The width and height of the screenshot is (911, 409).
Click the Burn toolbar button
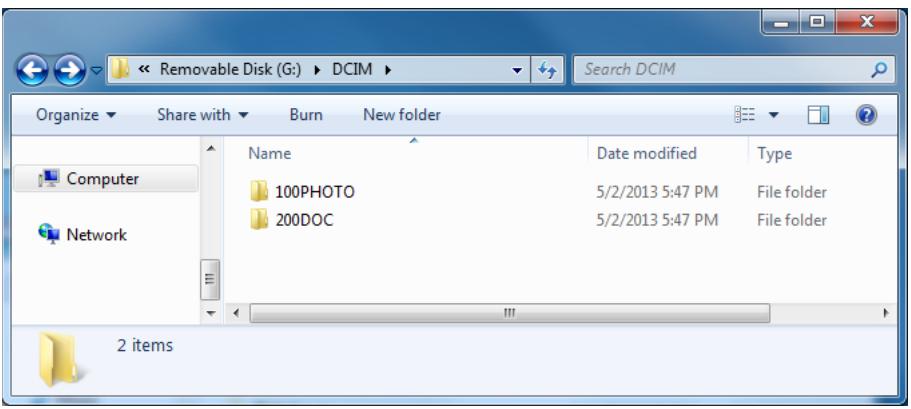[x=306, y=114]
